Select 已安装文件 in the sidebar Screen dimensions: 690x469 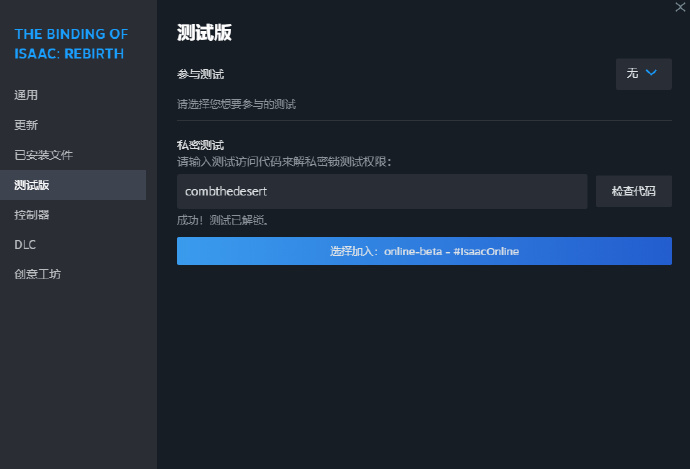43,155
